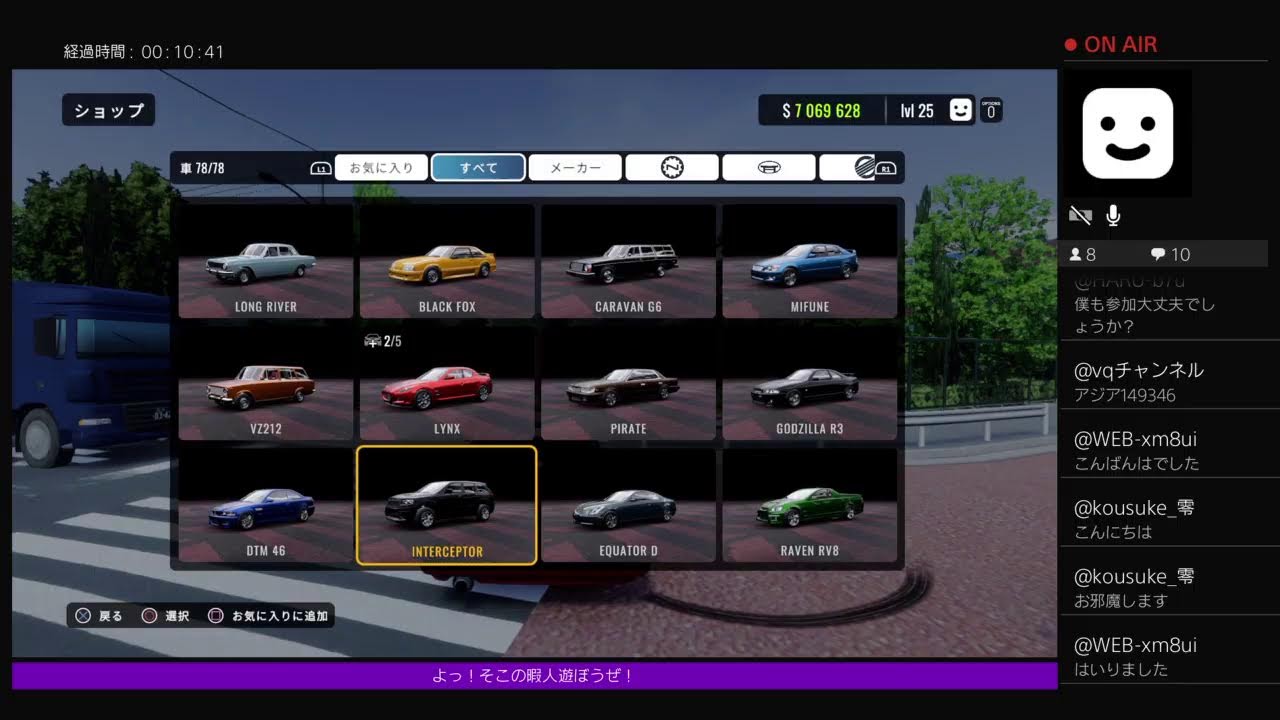Toggle the microphone icon
1280x720 pixels.
pyautogui.click(x=1113, y=215)
